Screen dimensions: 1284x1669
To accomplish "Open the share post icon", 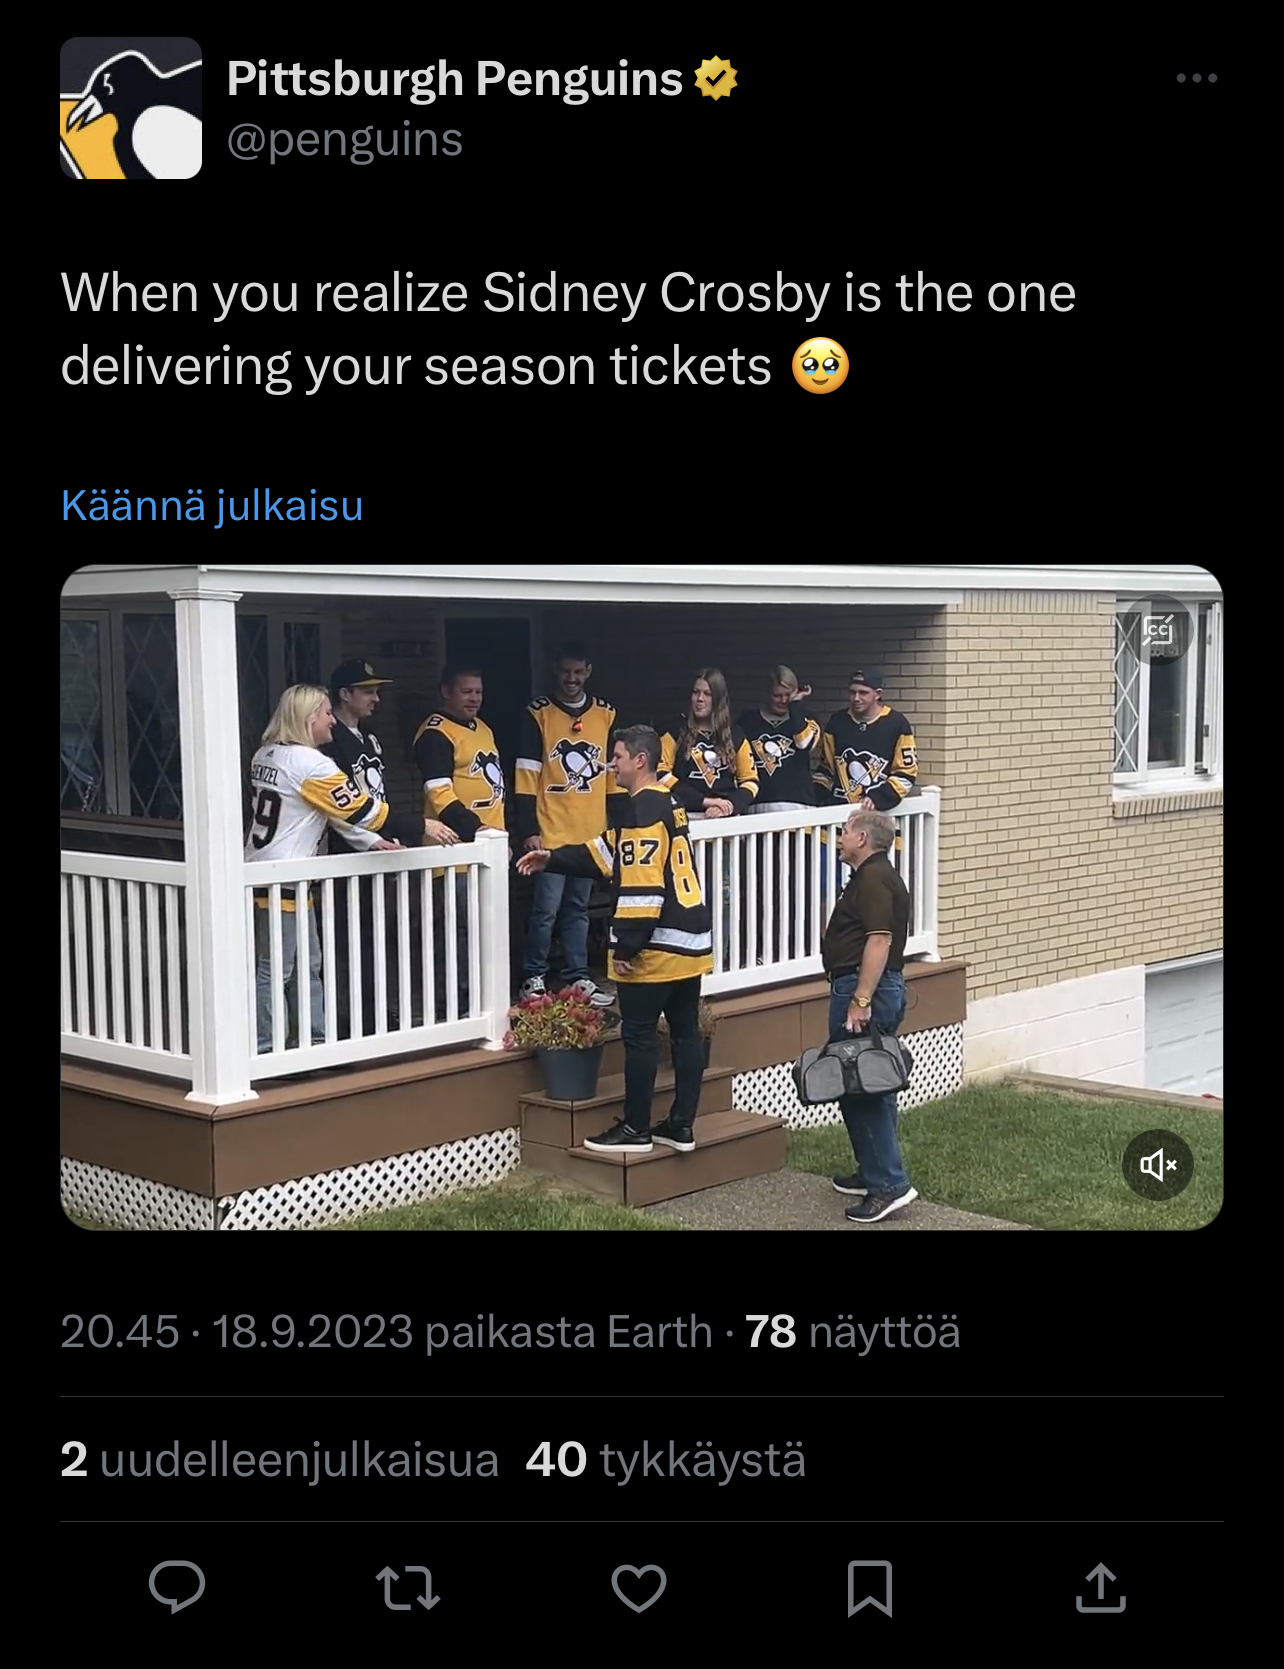I will pyautogui.click(x=1101, y=1587).
